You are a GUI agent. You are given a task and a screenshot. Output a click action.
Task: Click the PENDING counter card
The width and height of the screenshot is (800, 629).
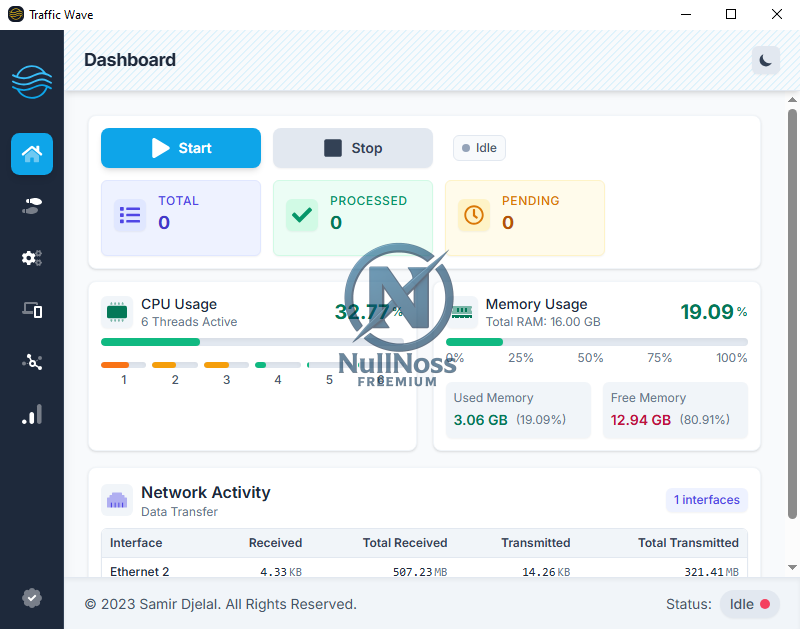coord(525,218)
